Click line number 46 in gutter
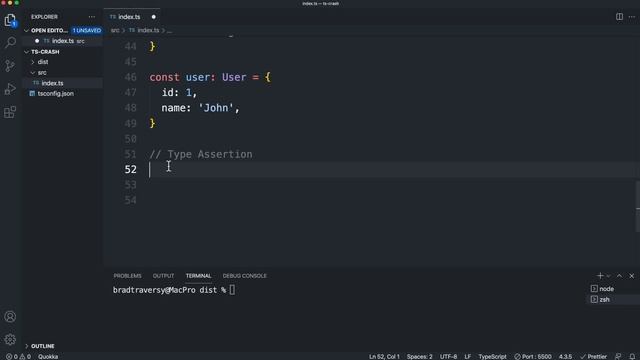 click(x=131, y=77)
